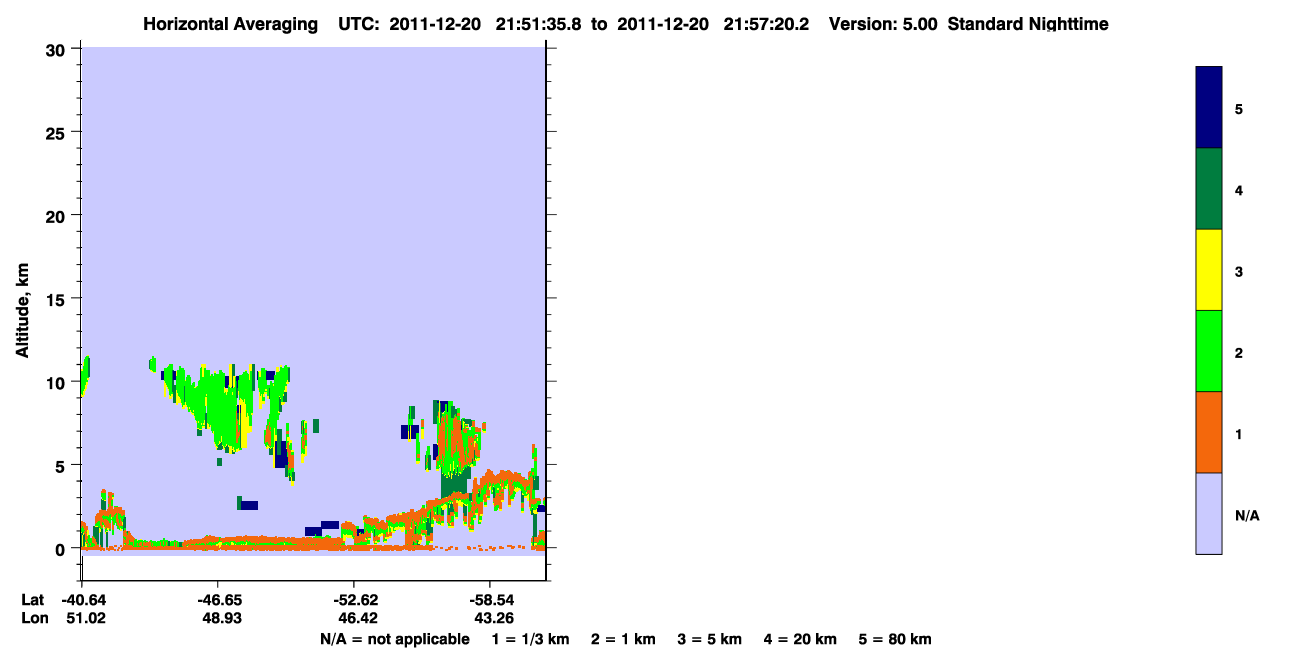The width and height of the screenshot is (1300, 667).
Task: Click the y-axis tick label '30'
Action: (58, 49)
